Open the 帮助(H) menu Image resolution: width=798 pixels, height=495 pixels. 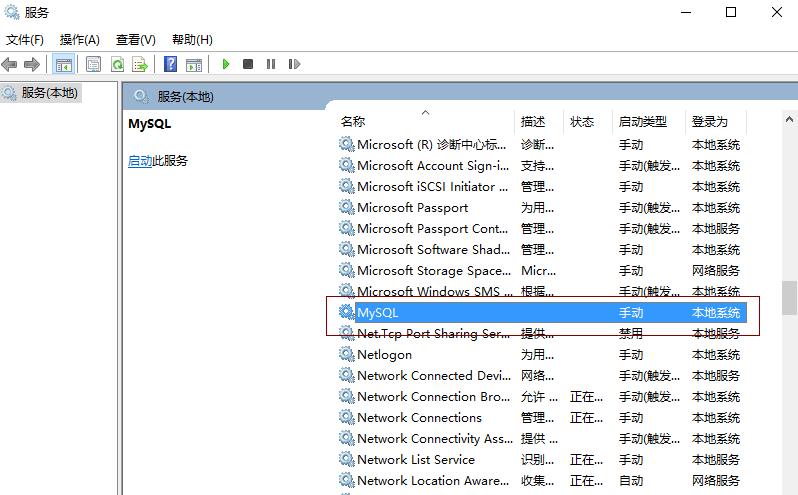point(192,40)
